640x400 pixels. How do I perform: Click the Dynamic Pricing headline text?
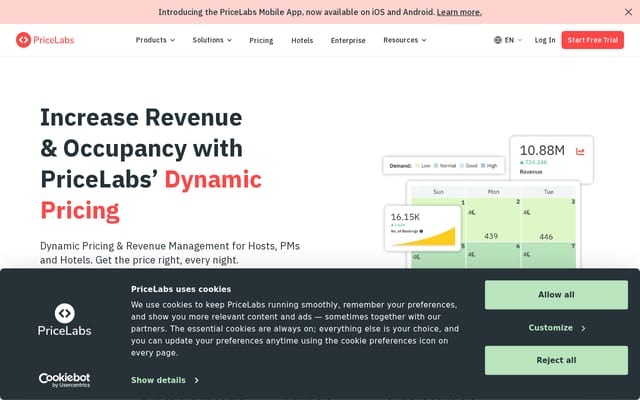pyautogui.click(x=151, y=195)
